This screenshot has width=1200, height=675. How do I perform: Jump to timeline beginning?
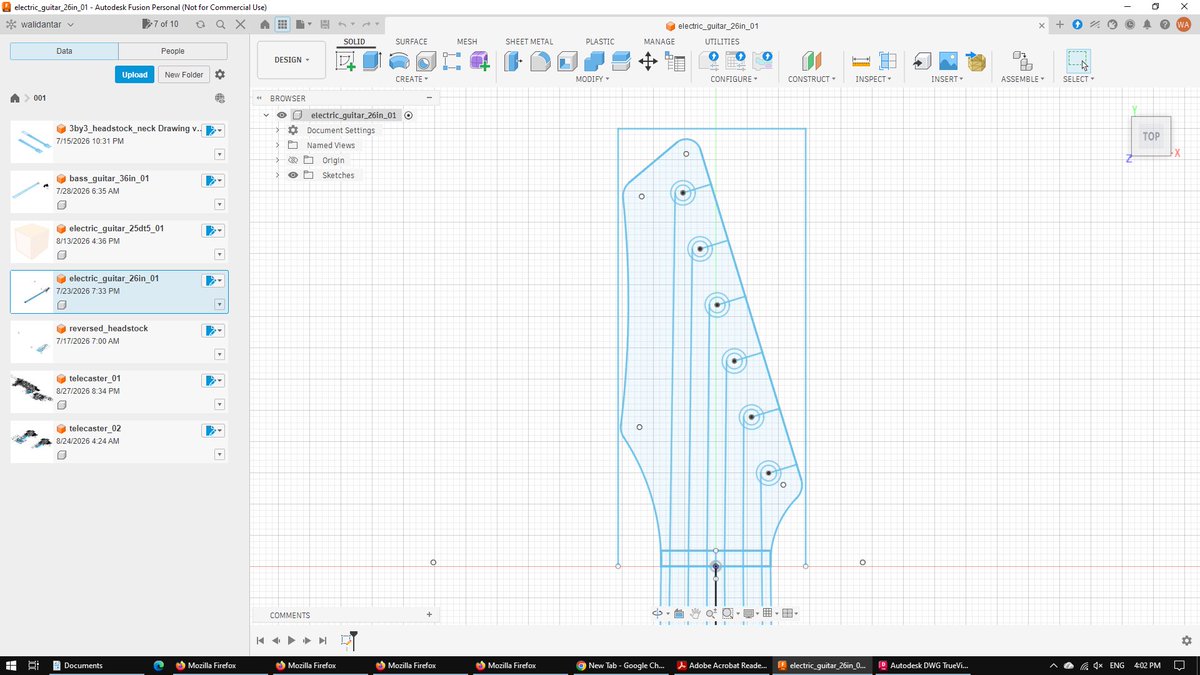260,640
